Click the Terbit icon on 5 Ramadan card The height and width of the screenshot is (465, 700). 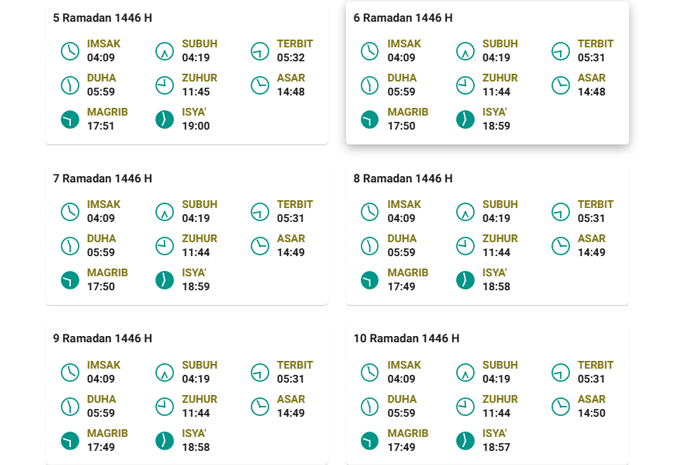tap(260, 51)
